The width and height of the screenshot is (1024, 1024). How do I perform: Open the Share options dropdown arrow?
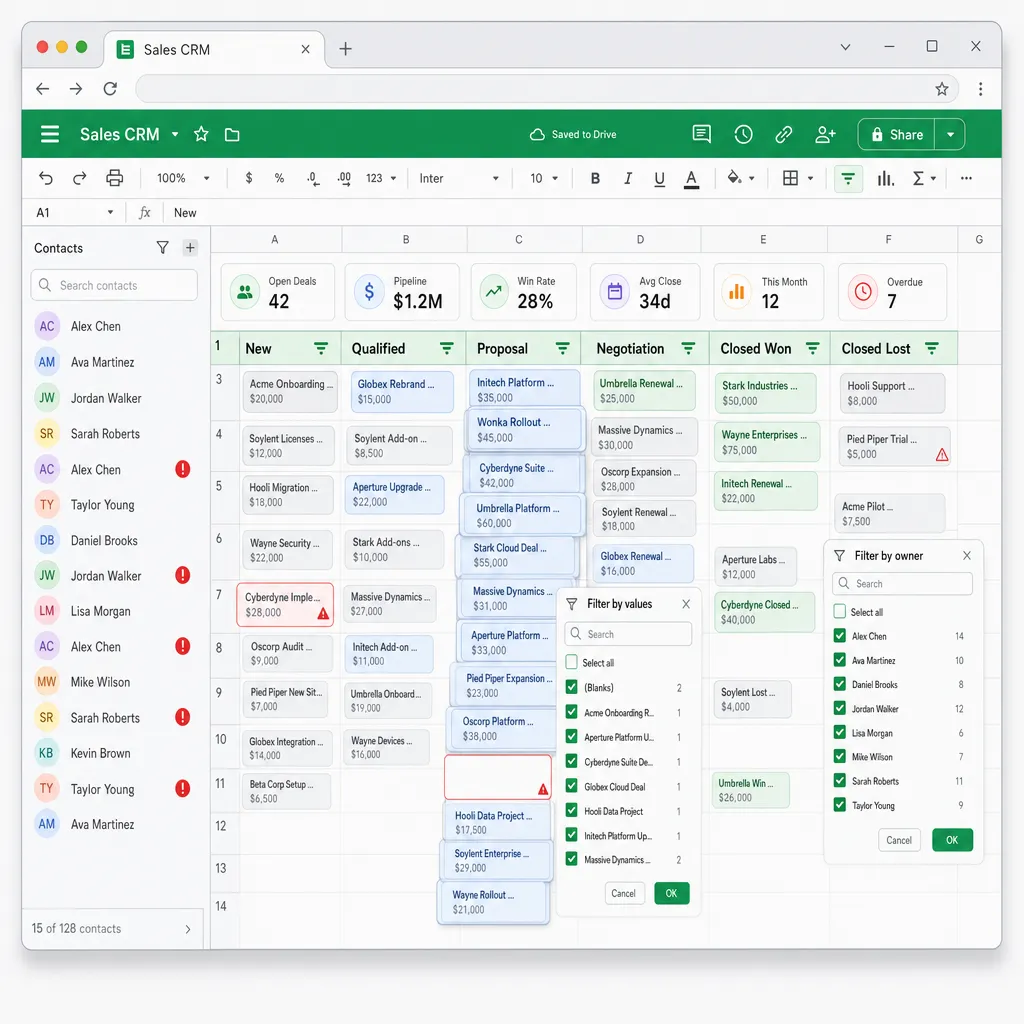pos(950,135)
